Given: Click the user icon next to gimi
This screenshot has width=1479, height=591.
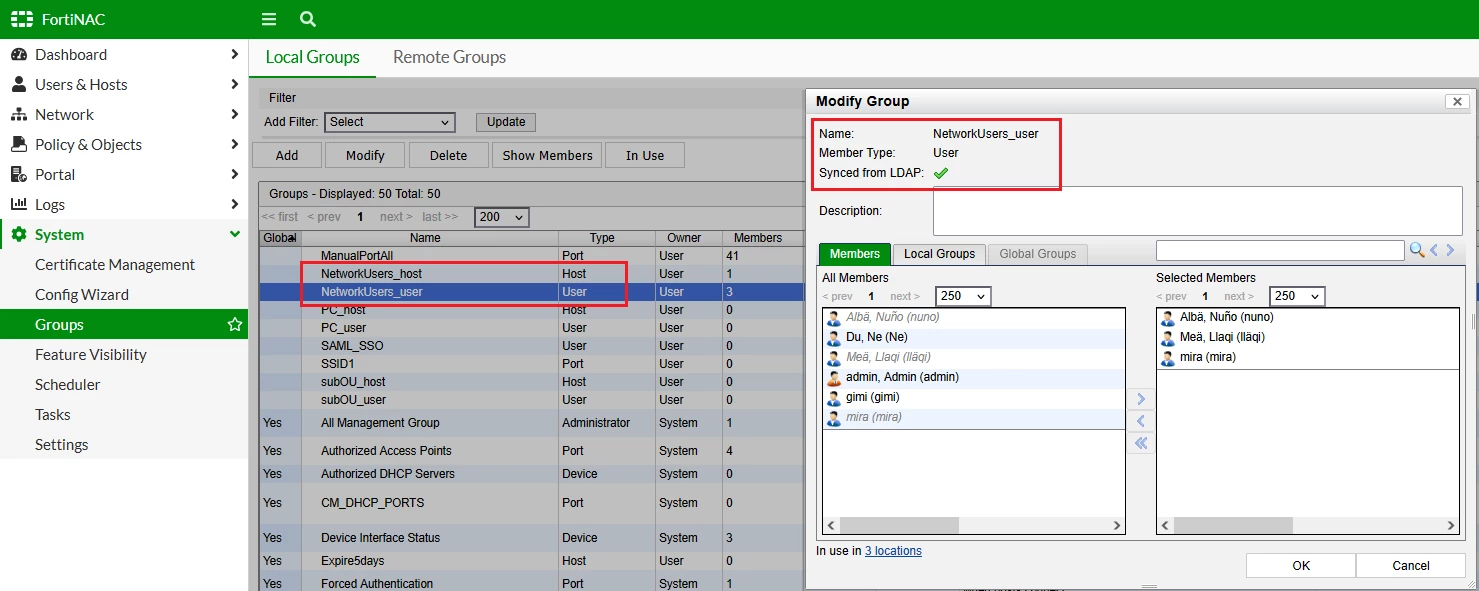Looking at the screenshot, I should [x=833, y=398].
